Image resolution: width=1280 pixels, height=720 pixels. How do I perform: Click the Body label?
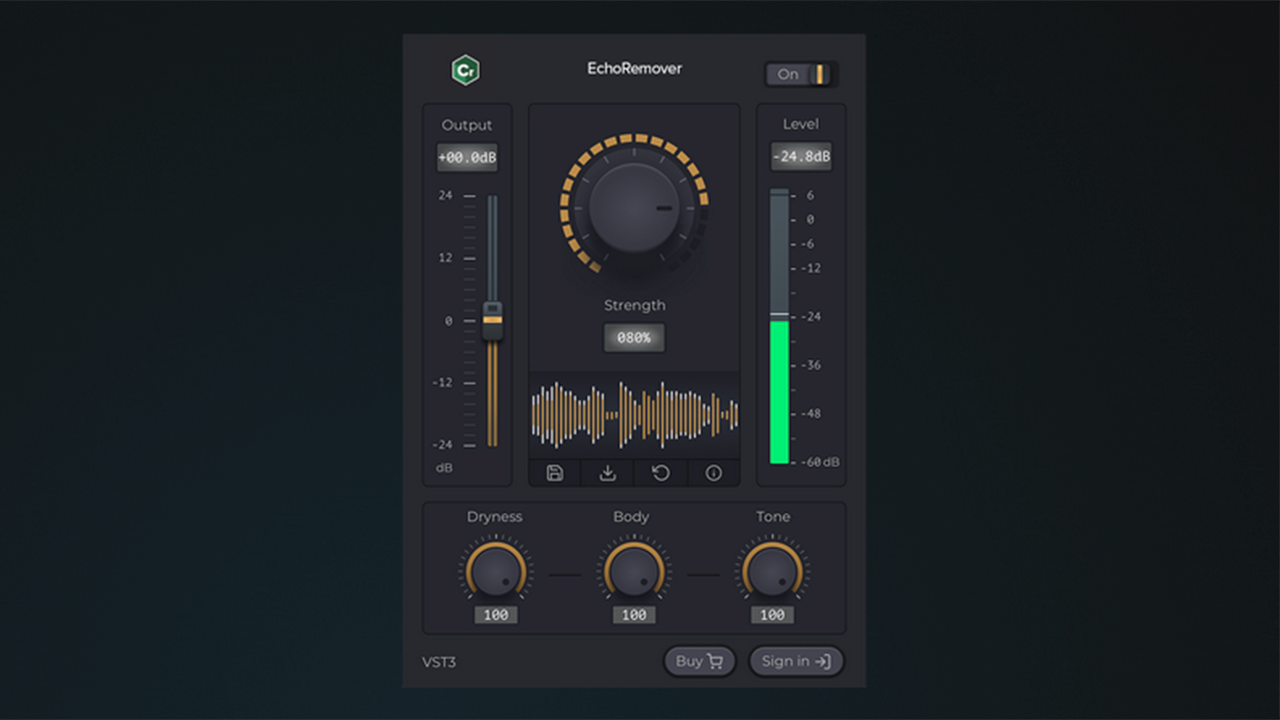click(x=631, y=517)
